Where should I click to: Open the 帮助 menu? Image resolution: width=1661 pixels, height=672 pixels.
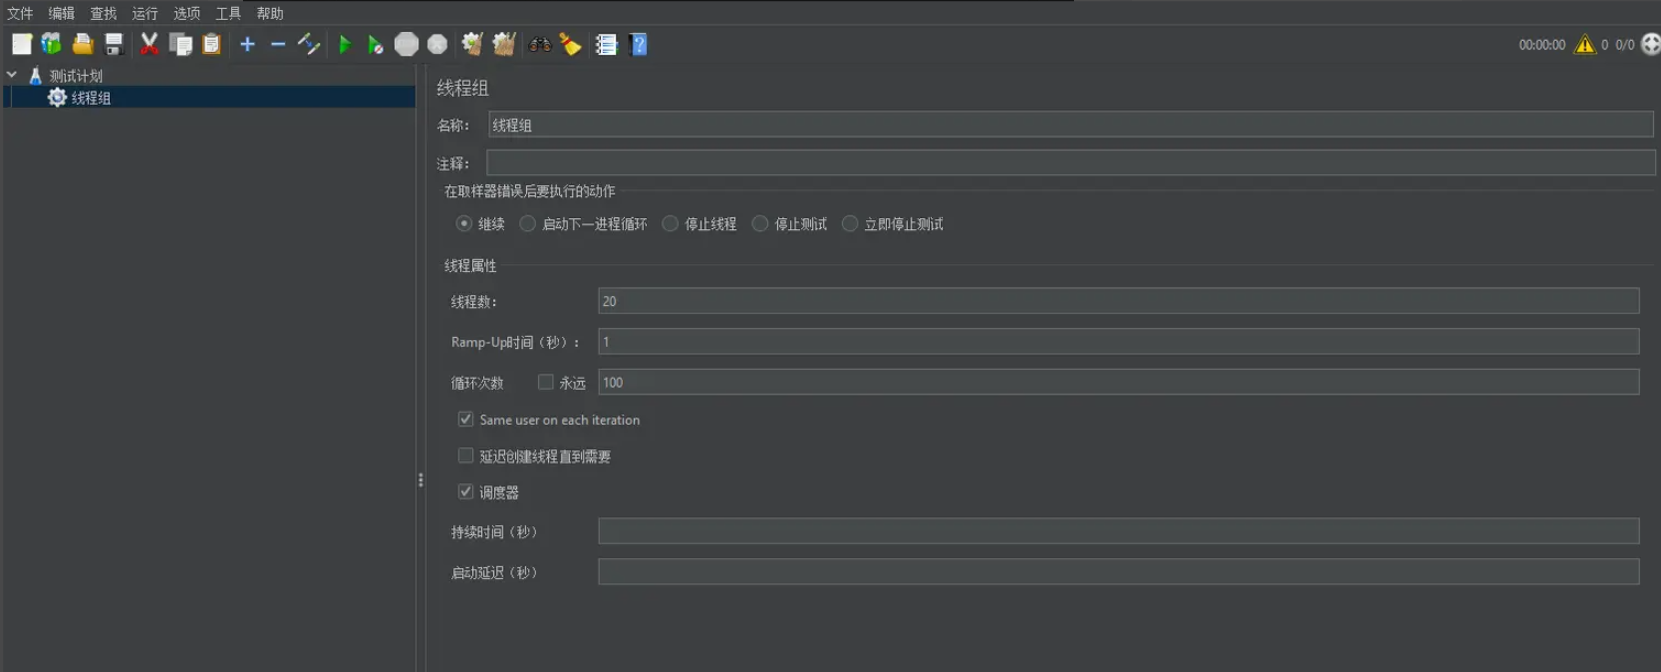click(270, 13)
